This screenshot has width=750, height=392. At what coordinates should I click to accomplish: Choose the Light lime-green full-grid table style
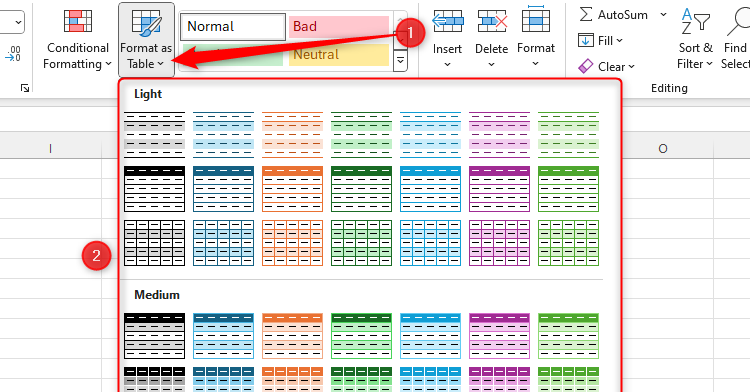(x=568, y=243)
